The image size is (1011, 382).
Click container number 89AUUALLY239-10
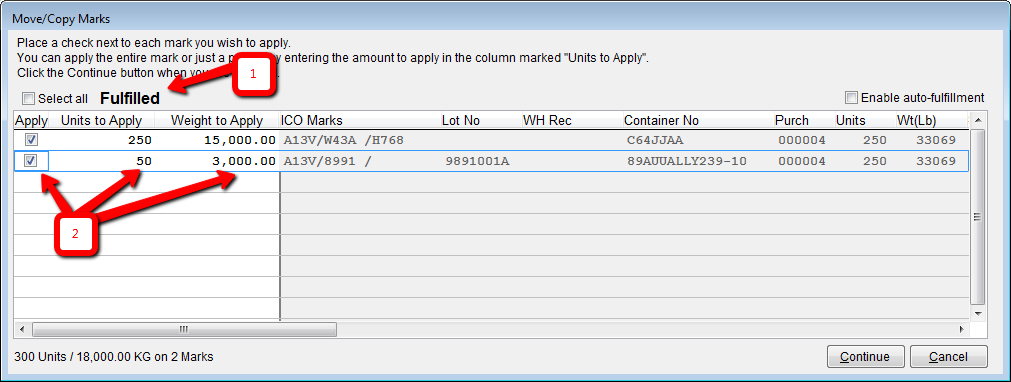687,161
